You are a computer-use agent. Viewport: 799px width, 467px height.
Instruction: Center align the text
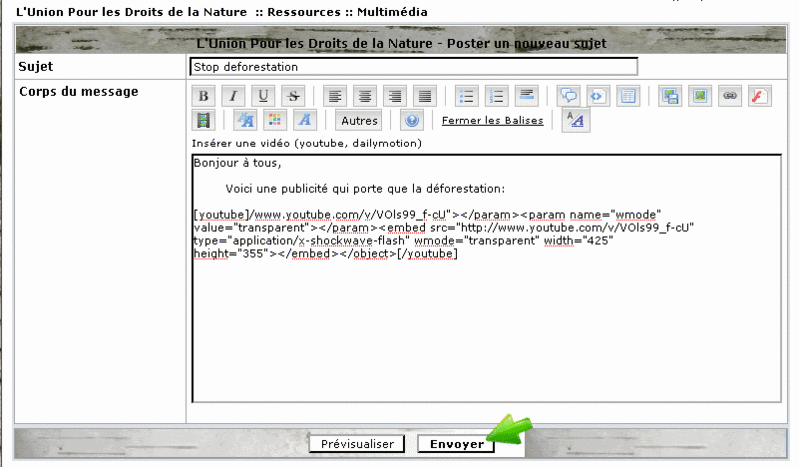365,96
